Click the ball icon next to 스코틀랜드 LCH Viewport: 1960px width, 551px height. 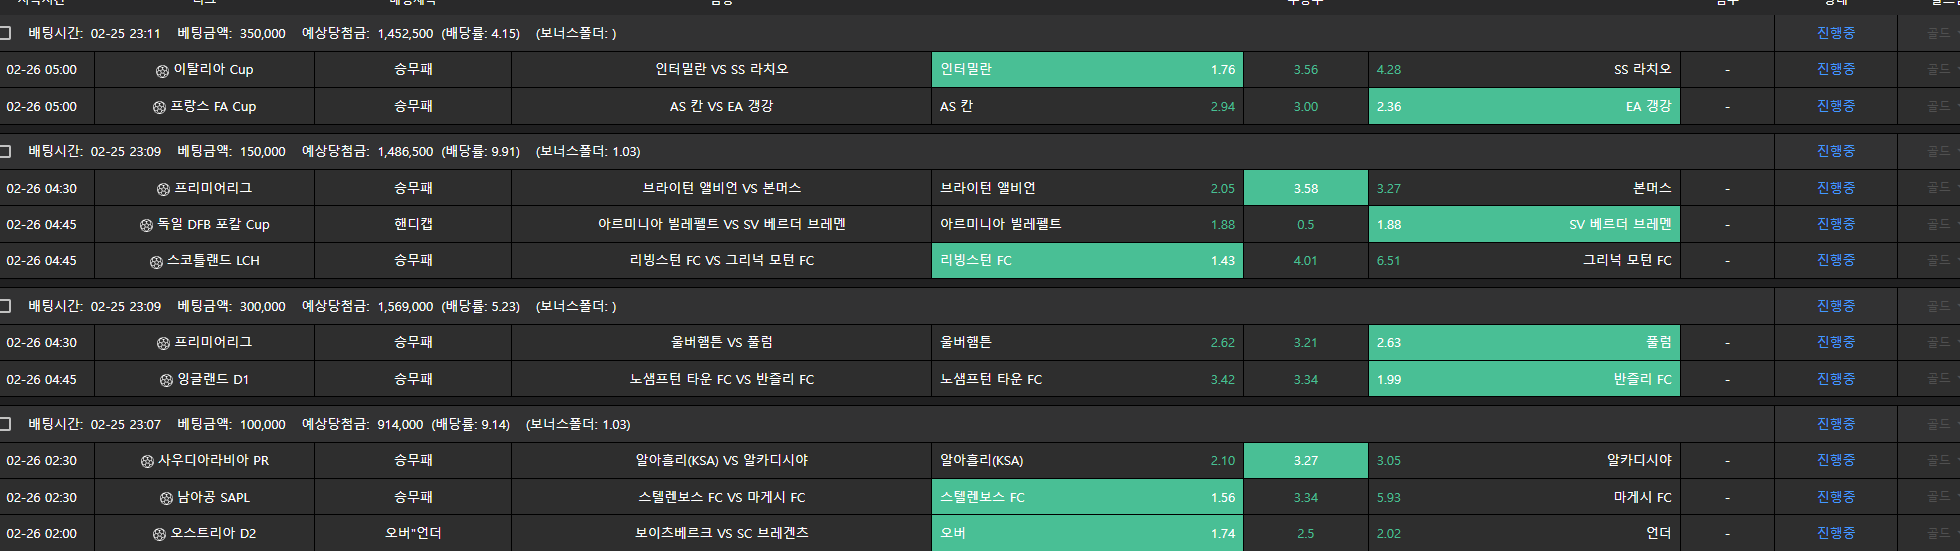point(156,262)
